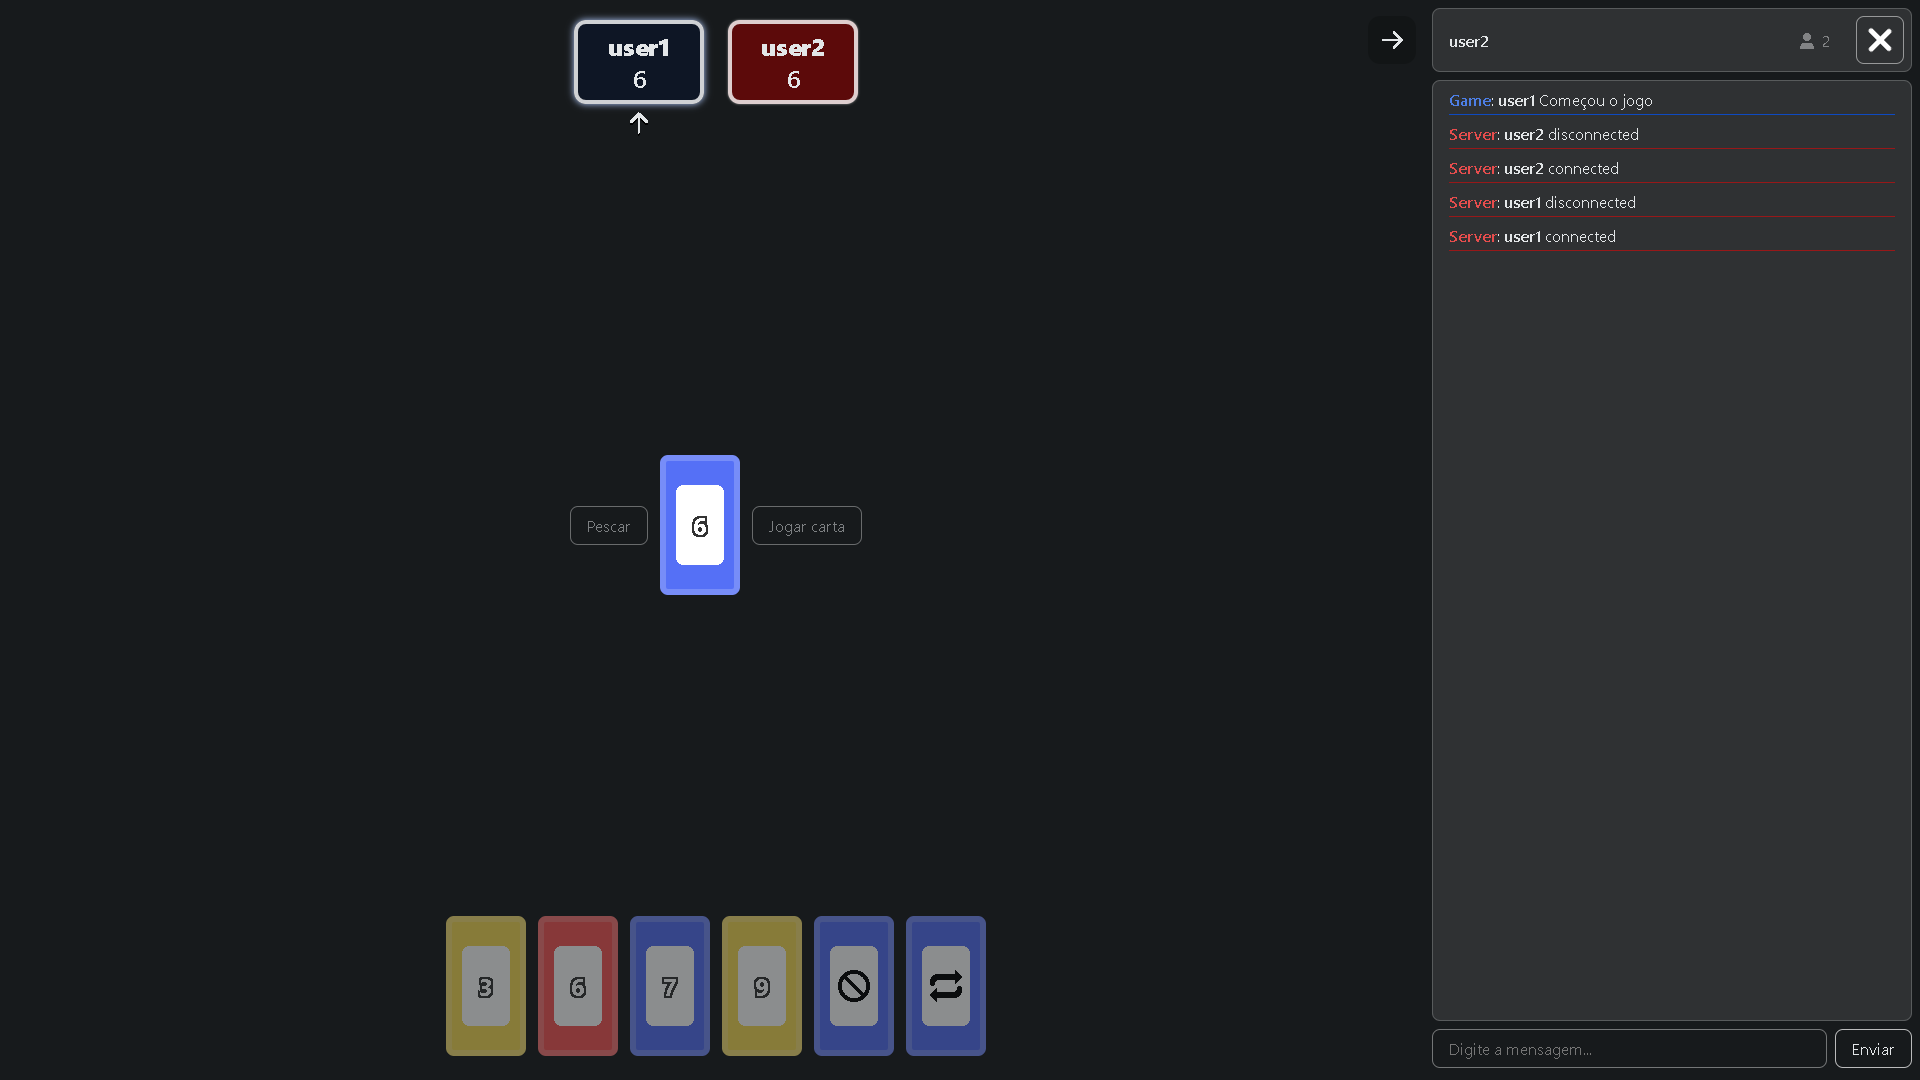Click the user1 Começou o jogo message
This screenshot has width=1920, height=1080.
(x=1574, y=100)
